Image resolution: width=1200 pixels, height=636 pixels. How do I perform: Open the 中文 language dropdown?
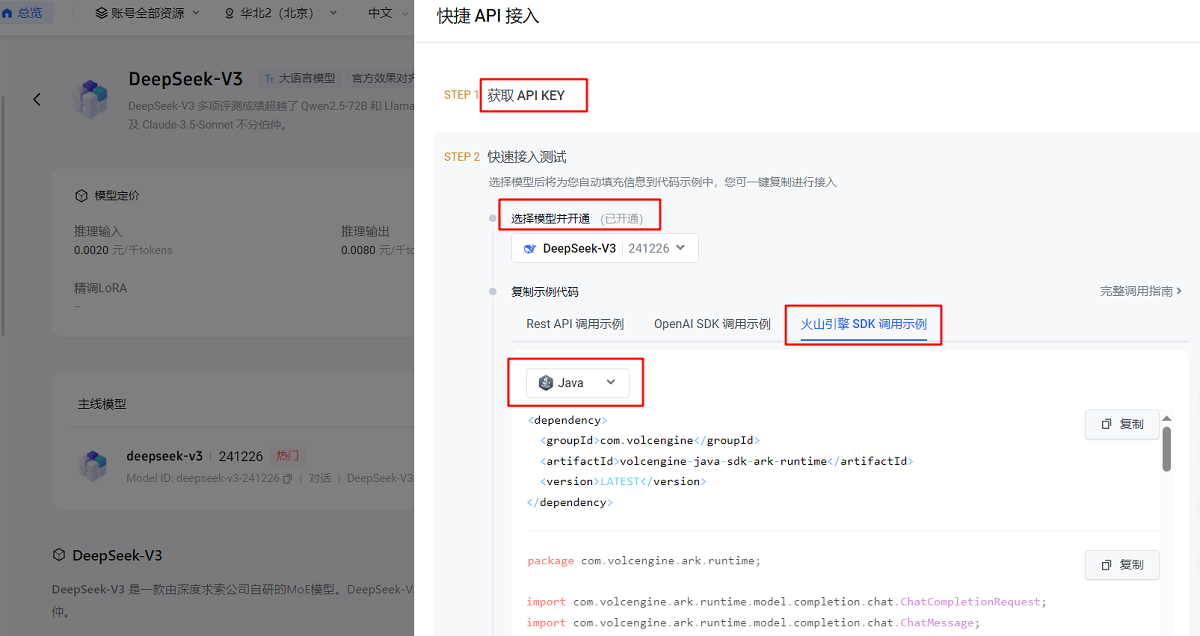pos(388,13)
